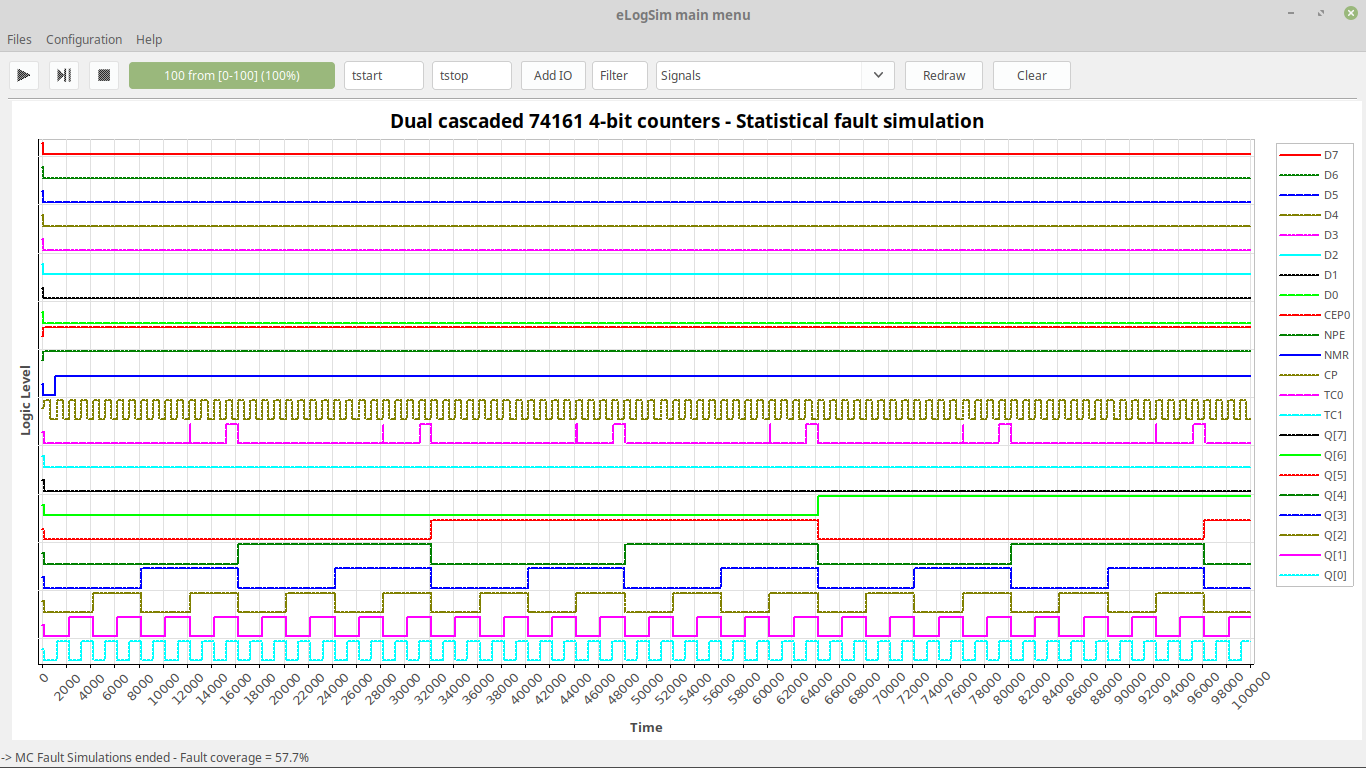Hit the stop simulation square icon

[x=104, y=75]
